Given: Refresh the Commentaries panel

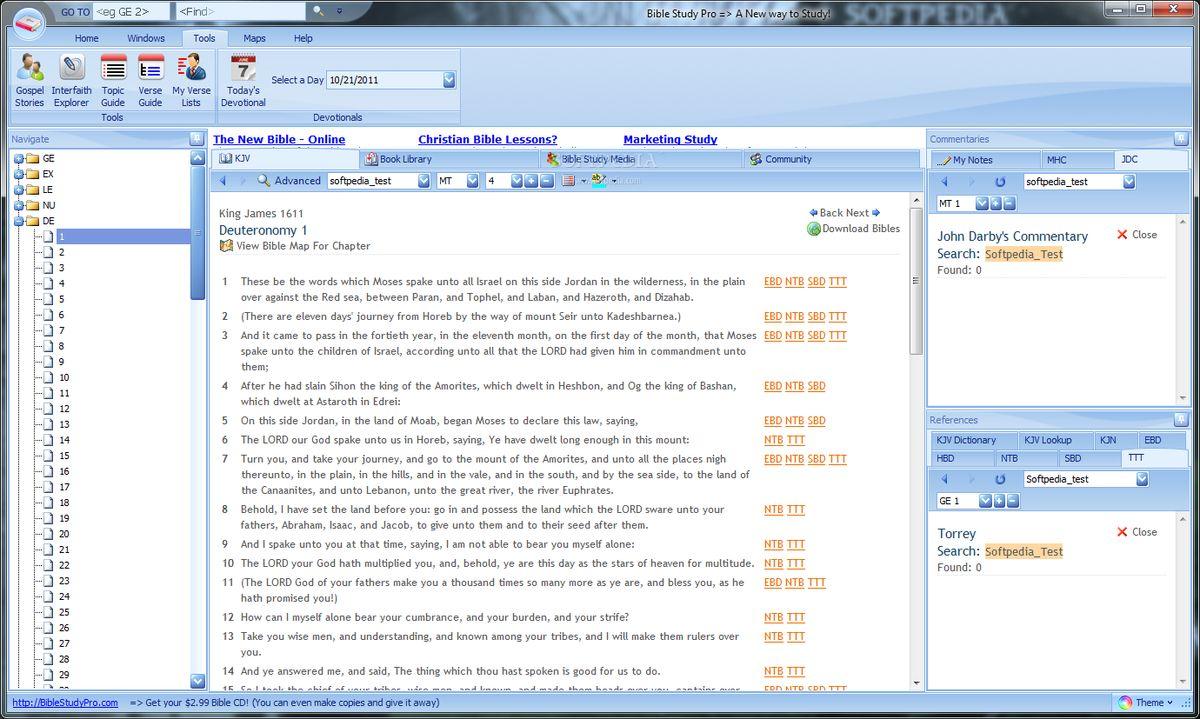Looking at the screenshot, I should pos(999,182).
